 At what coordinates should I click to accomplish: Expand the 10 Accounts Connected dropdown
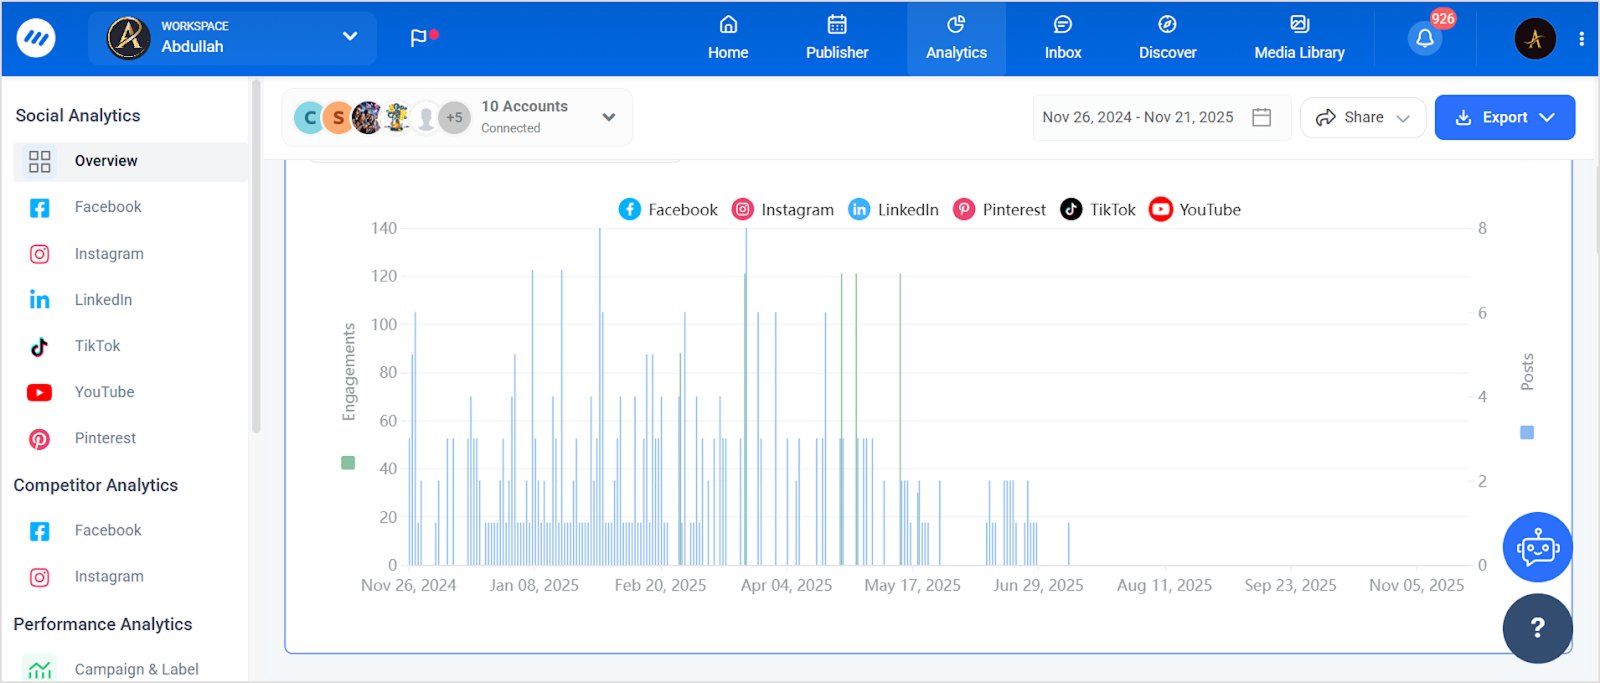point(458,117)
